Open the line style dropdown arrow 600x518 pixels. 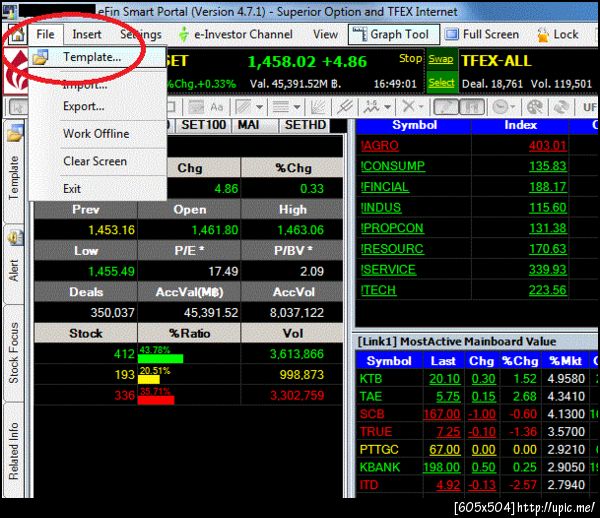(259, 108)
